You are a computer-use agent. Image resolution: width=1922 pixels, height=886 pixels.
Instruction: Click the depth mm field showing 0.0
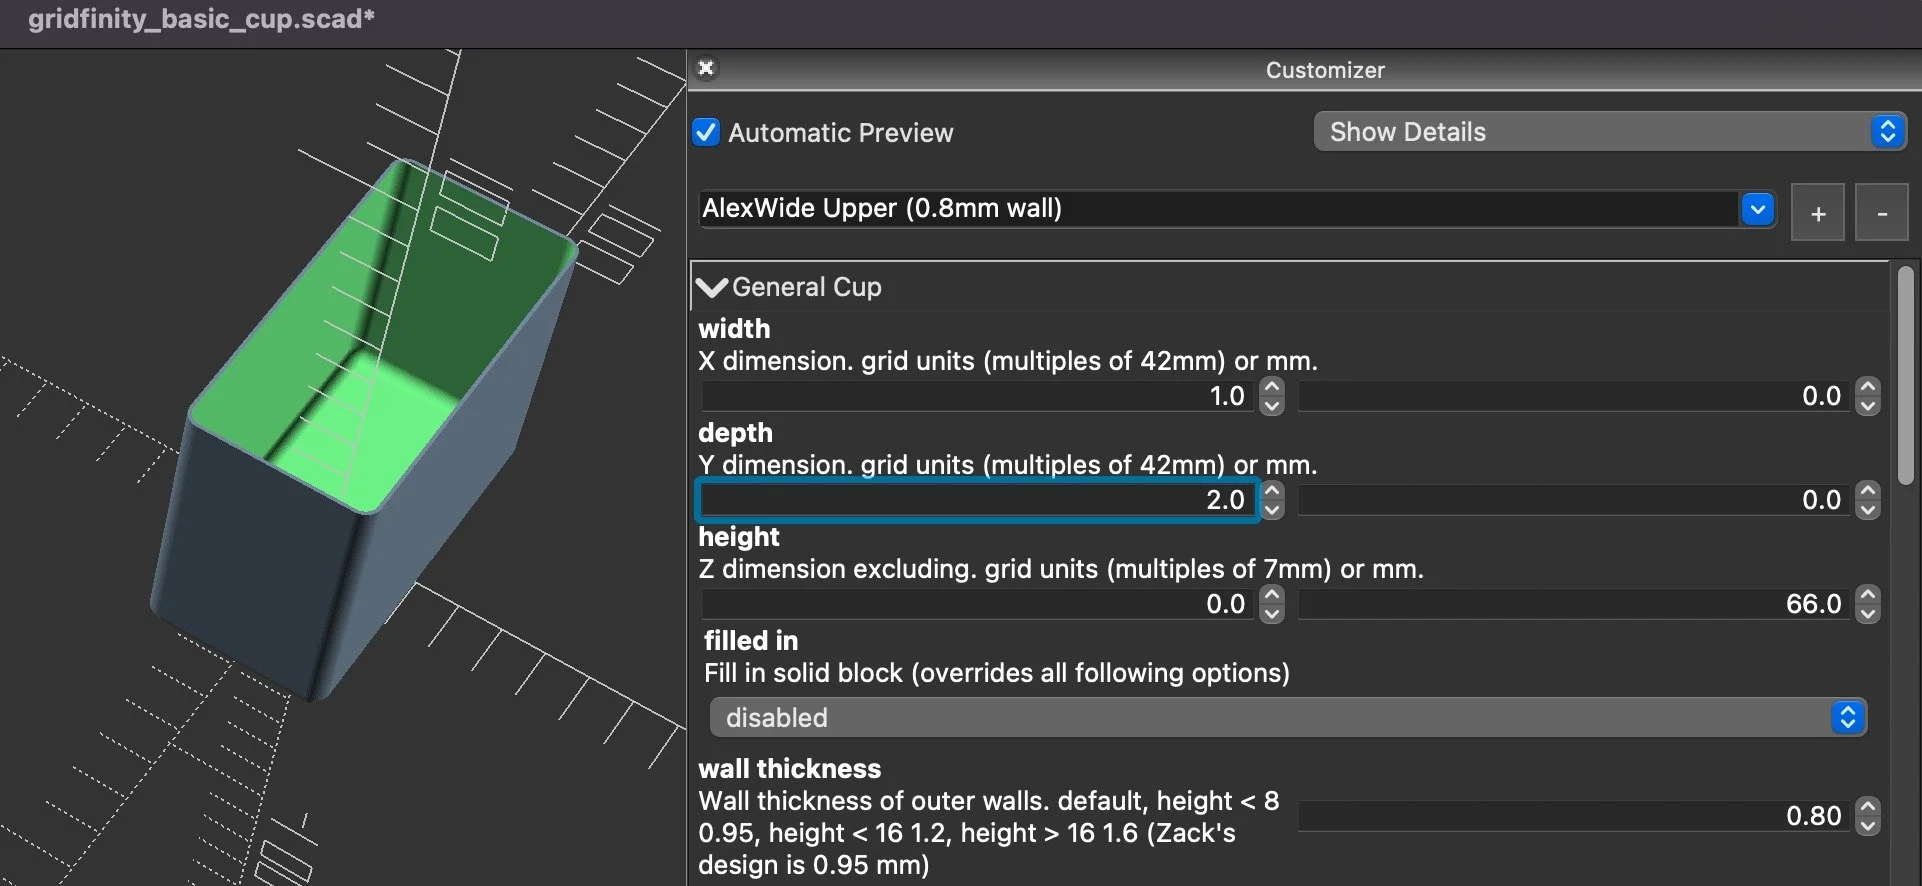1574,500
